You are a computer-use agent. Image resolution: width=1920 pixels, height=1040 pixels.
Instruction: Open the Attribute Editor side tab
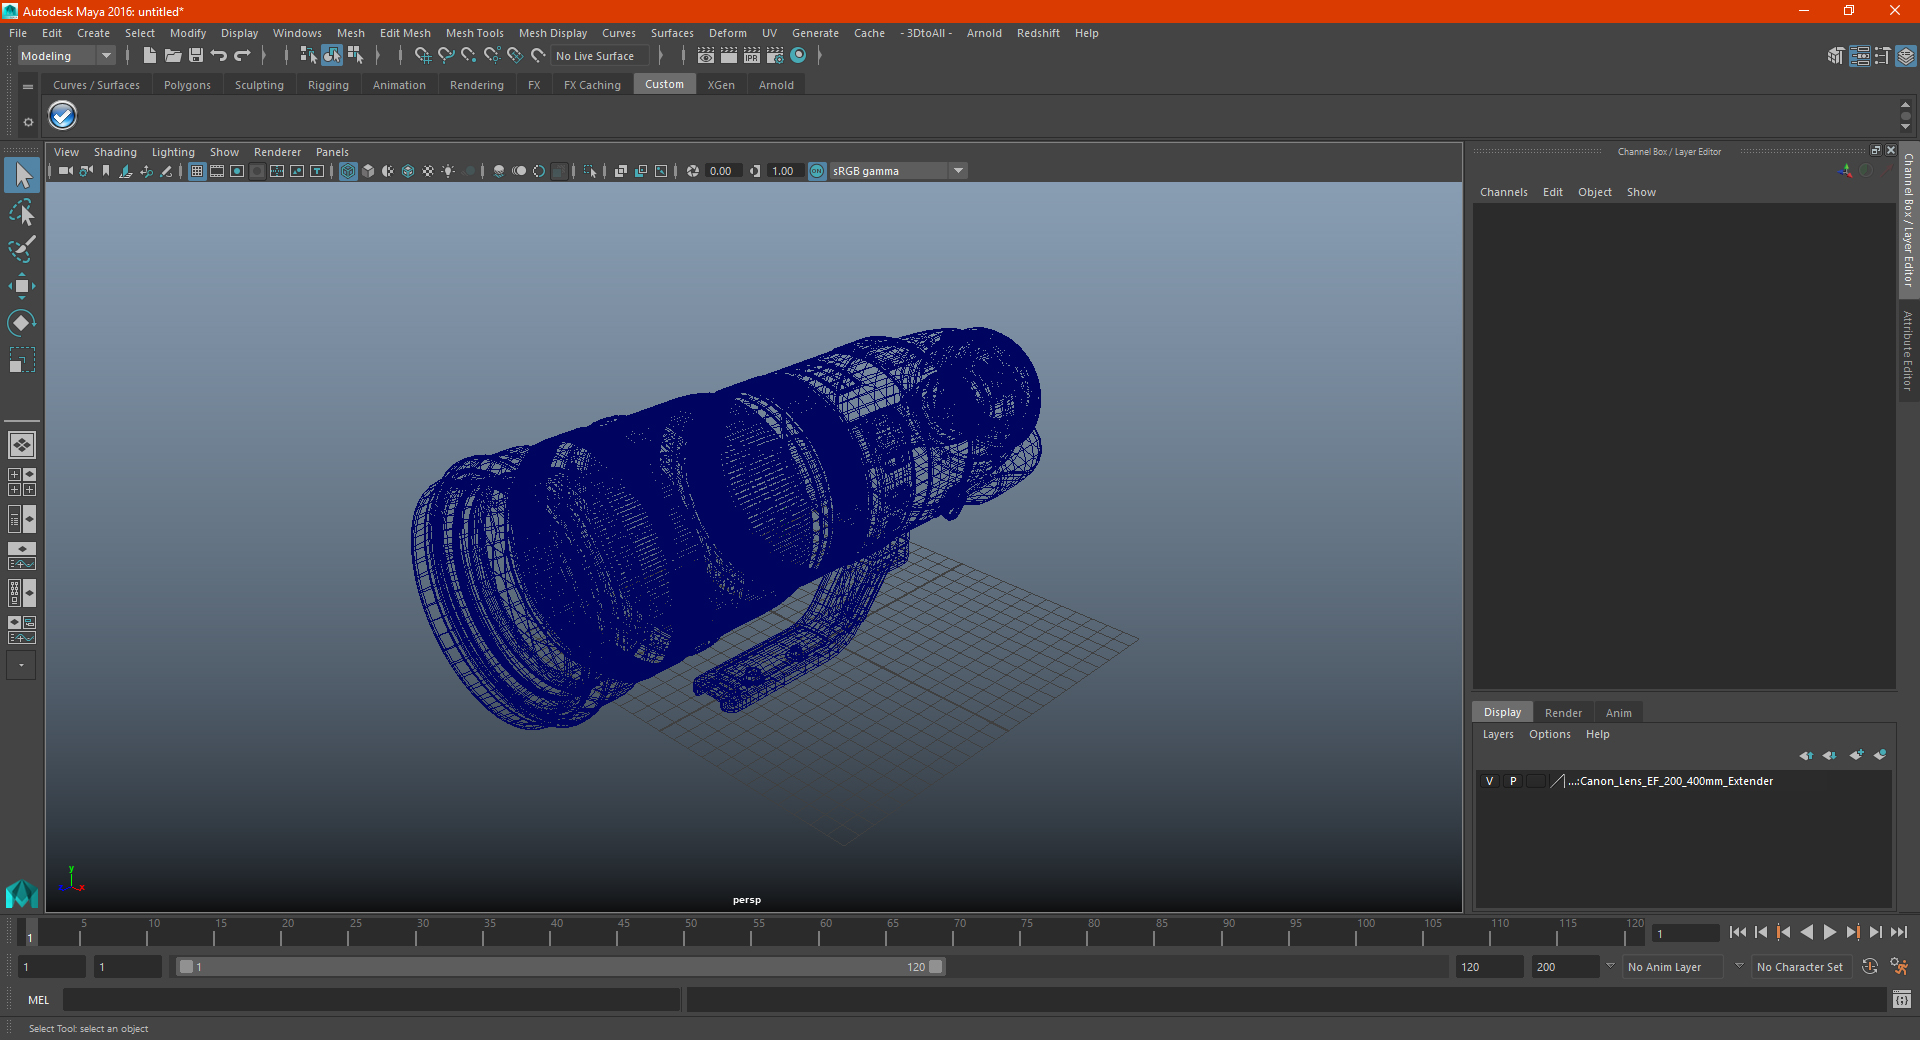[1908, 350]
